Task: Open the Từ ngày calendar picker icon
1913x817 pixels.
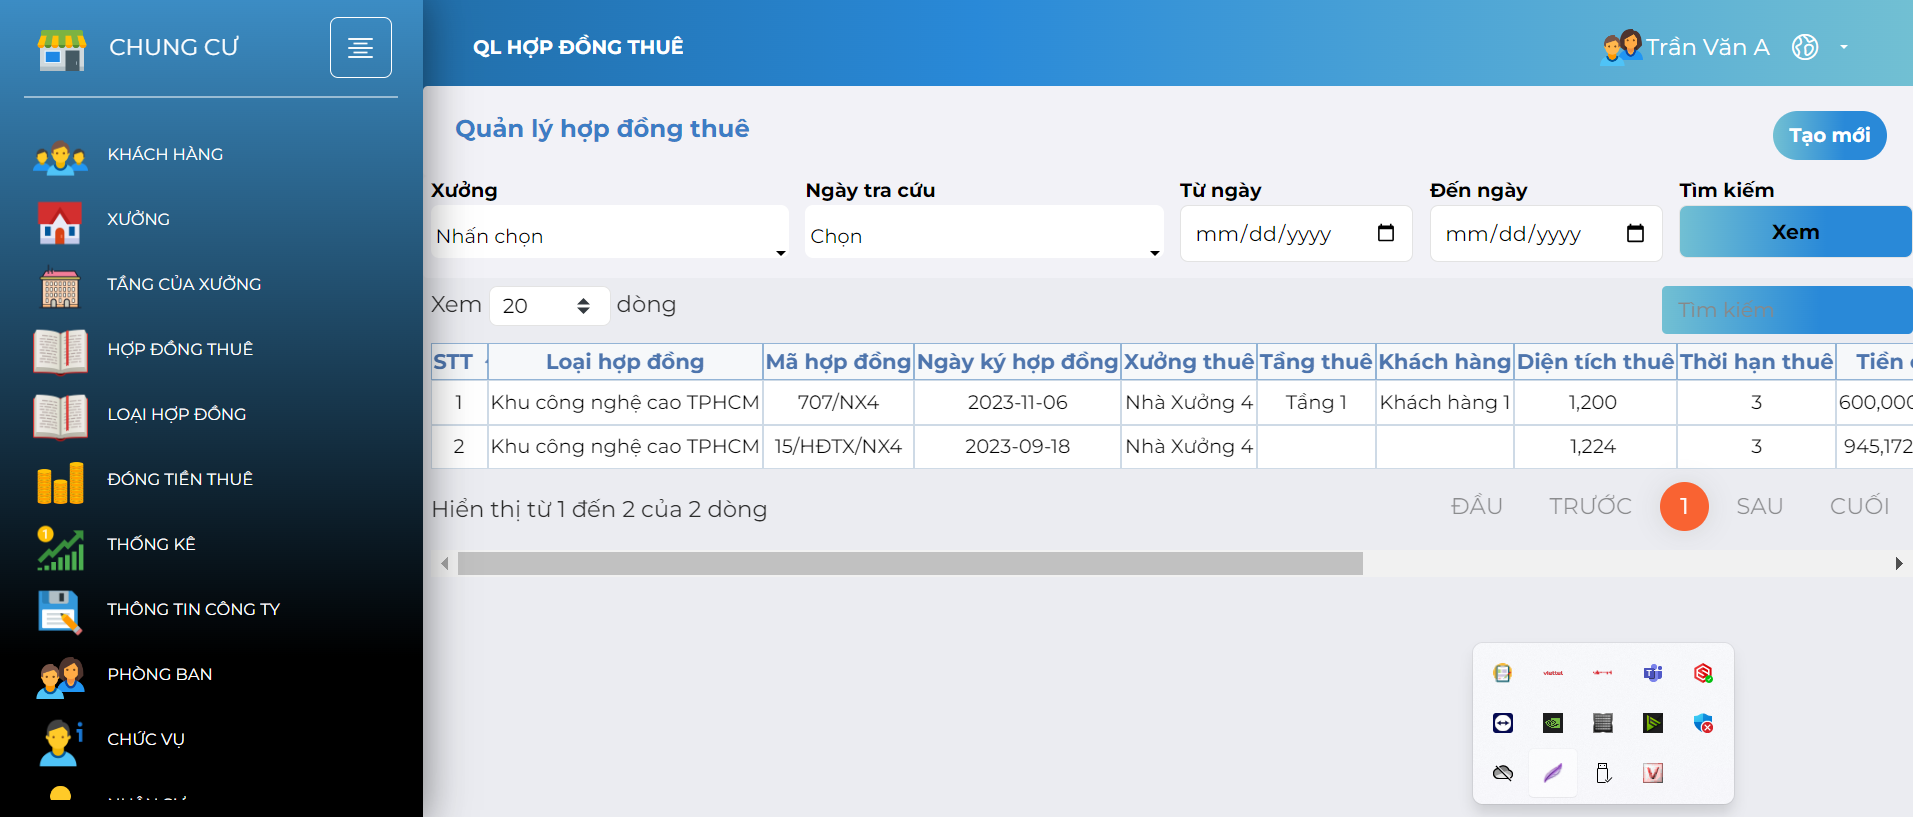Action: click(x=1386, y=233)
